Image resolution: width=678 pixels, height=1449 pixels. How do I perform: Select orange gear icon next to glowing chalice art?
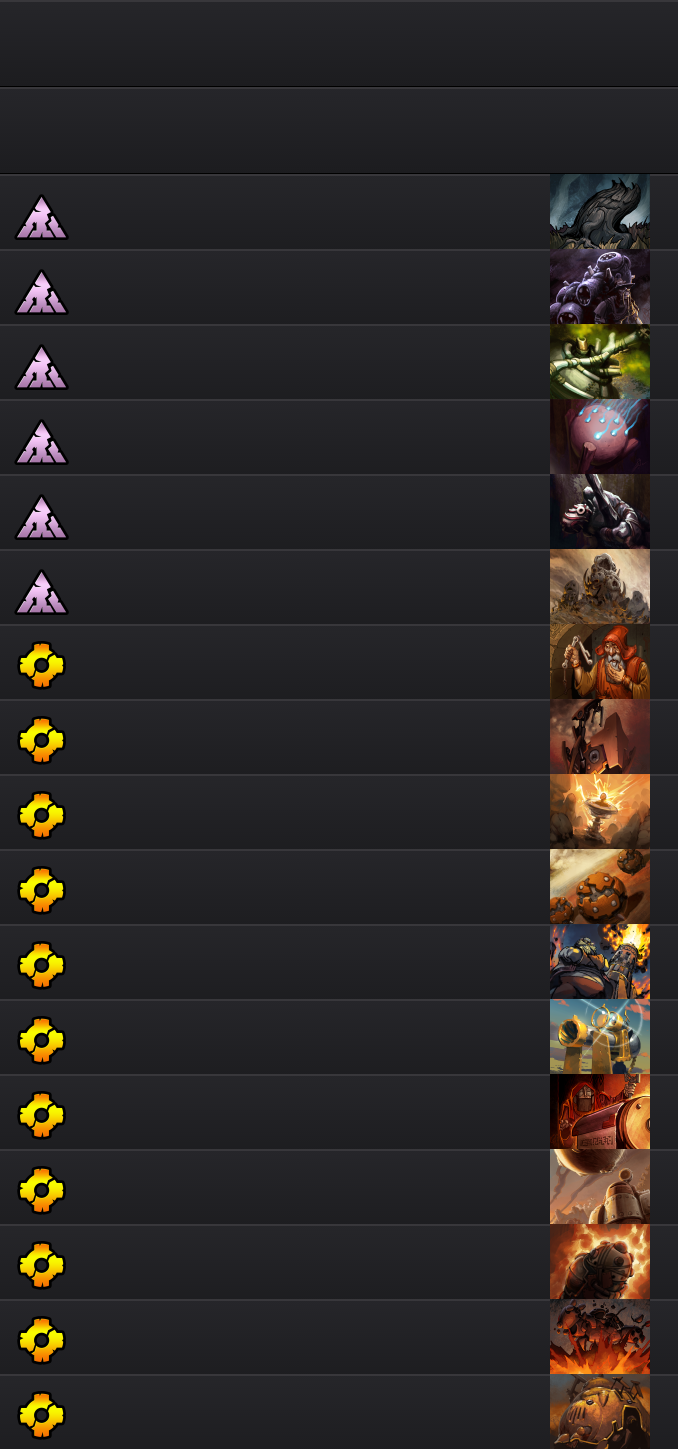[42, 815]
